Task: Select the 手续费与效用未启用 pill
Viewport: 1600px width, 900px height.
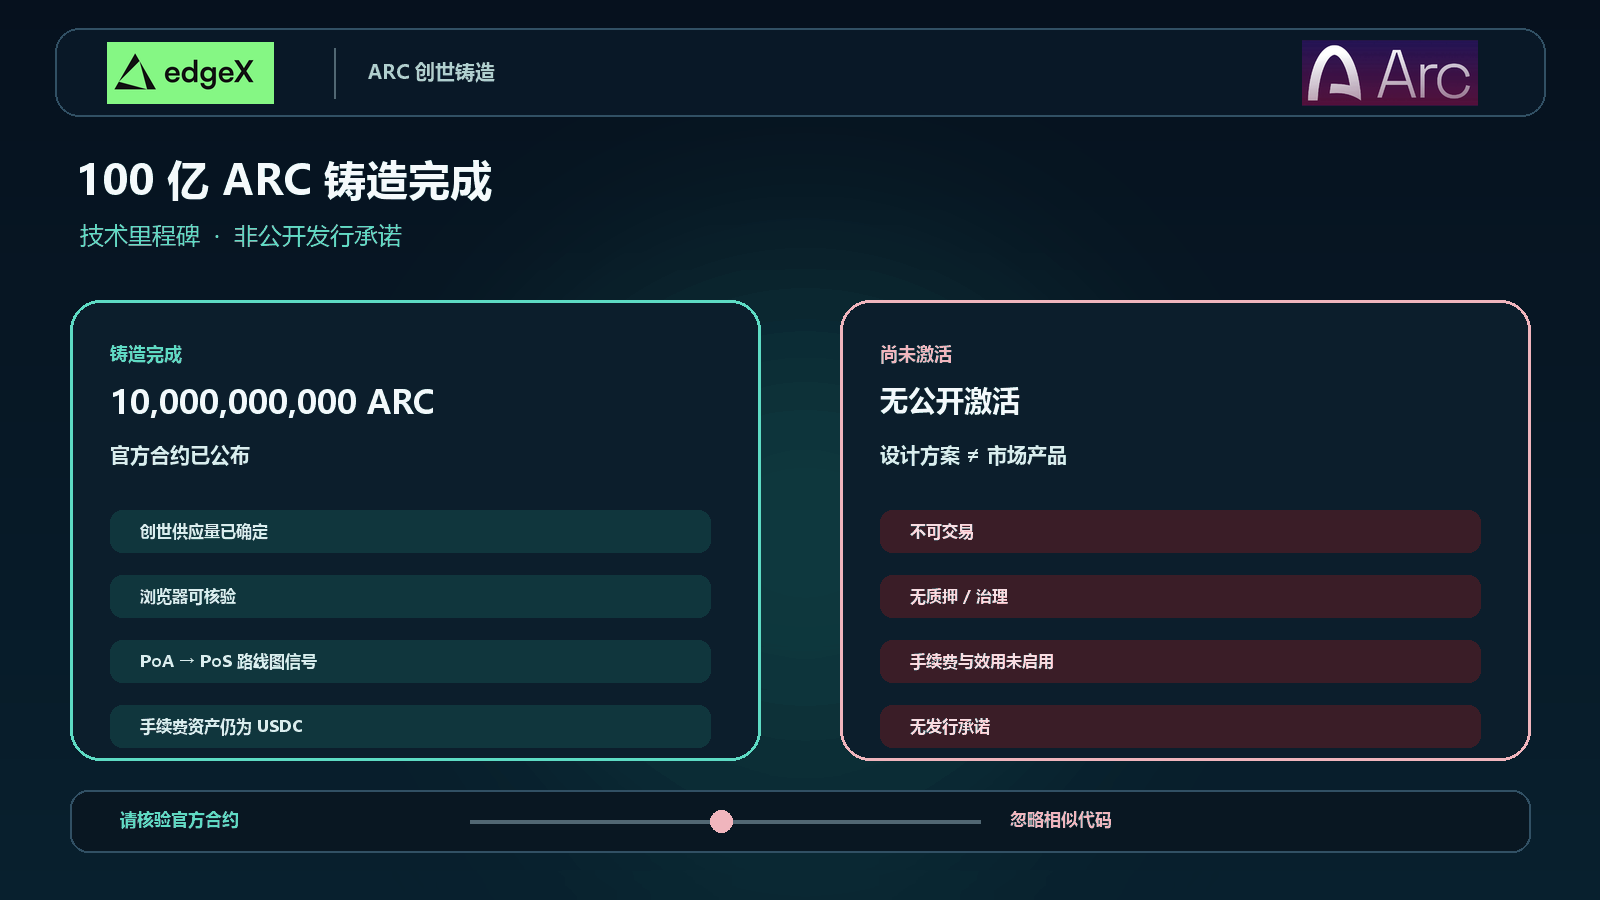Action: click(1180, 662)
